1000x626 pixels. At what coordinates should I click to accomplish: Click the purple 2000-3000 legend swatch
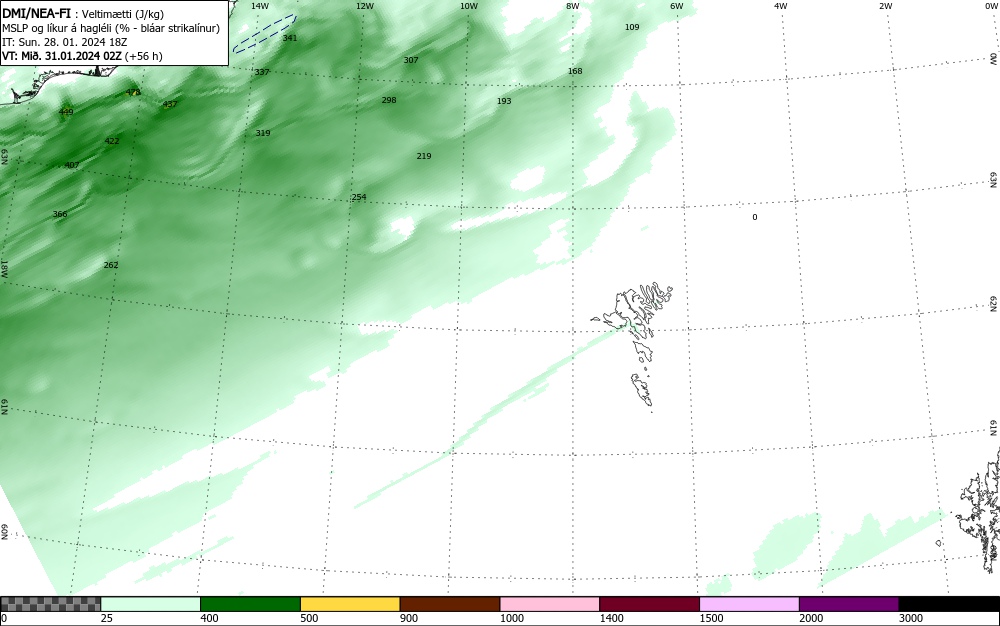[x=849, y=604]
